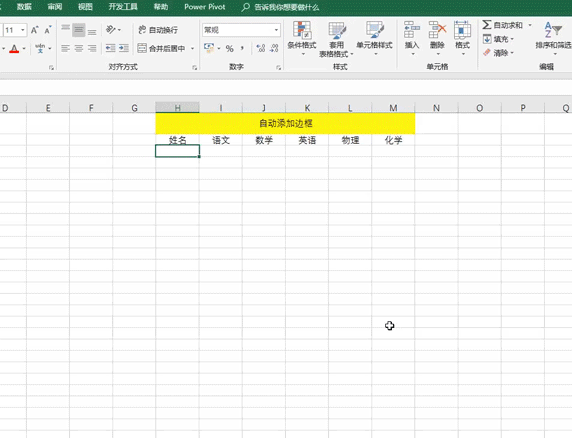Viewport: 572px width, 438px height.
Task: Expand the font size 11 dropdown
Action: click(x=23, y=30)
